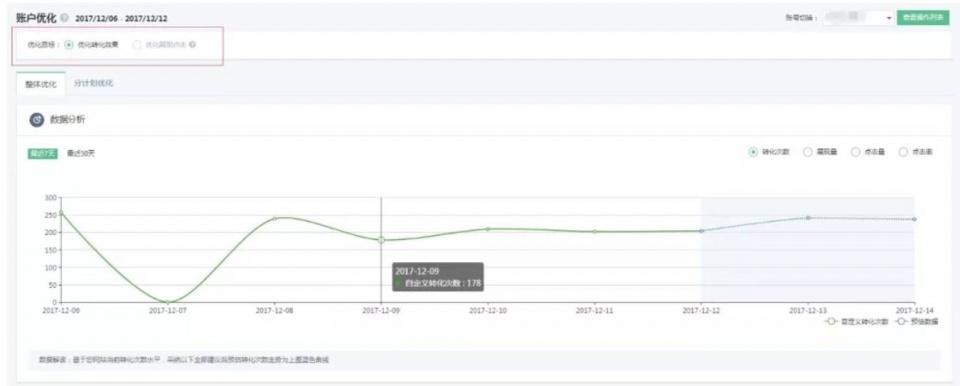This screenshot has height=386, width=960.
Task: Open the account switch dropdown
Action: (x=858, y=18)
